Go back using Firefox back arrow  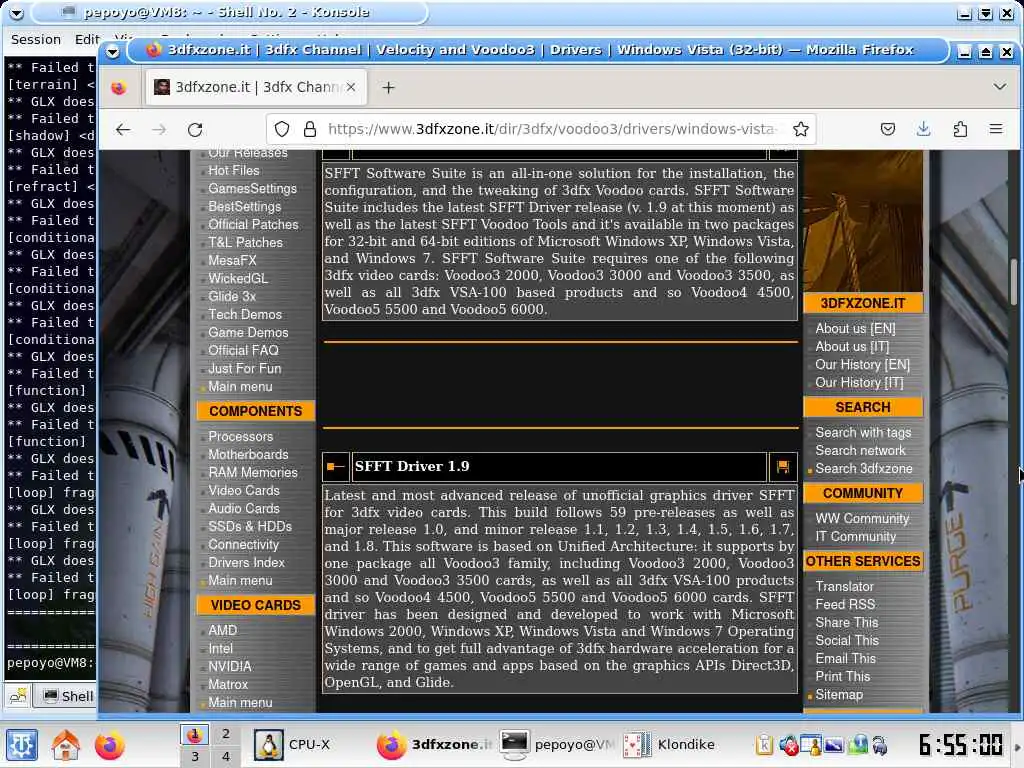(x=123, y=129)
